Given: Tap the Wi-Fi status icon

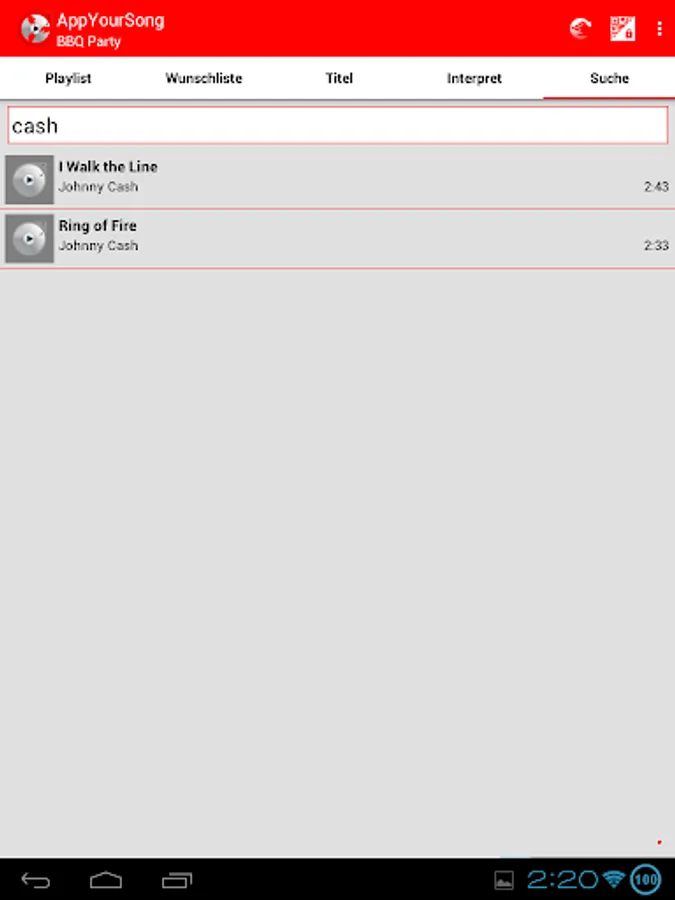Looking at the screenshot, I should pos(614,879).
